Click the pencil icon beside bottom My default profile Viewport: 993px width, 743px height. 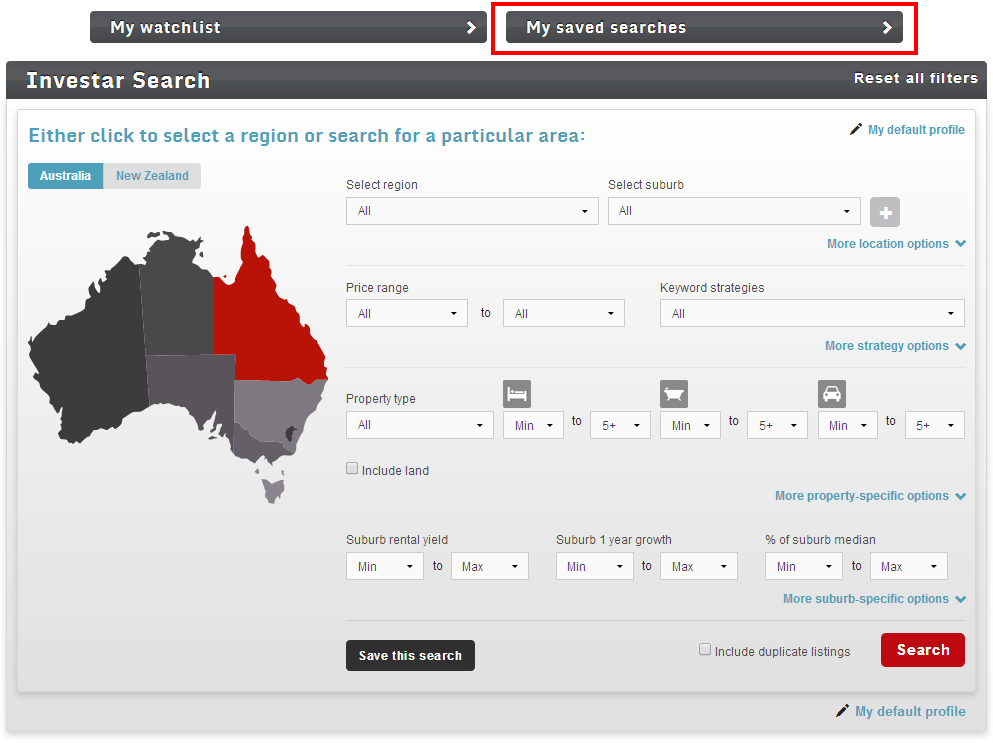[841, 710]
